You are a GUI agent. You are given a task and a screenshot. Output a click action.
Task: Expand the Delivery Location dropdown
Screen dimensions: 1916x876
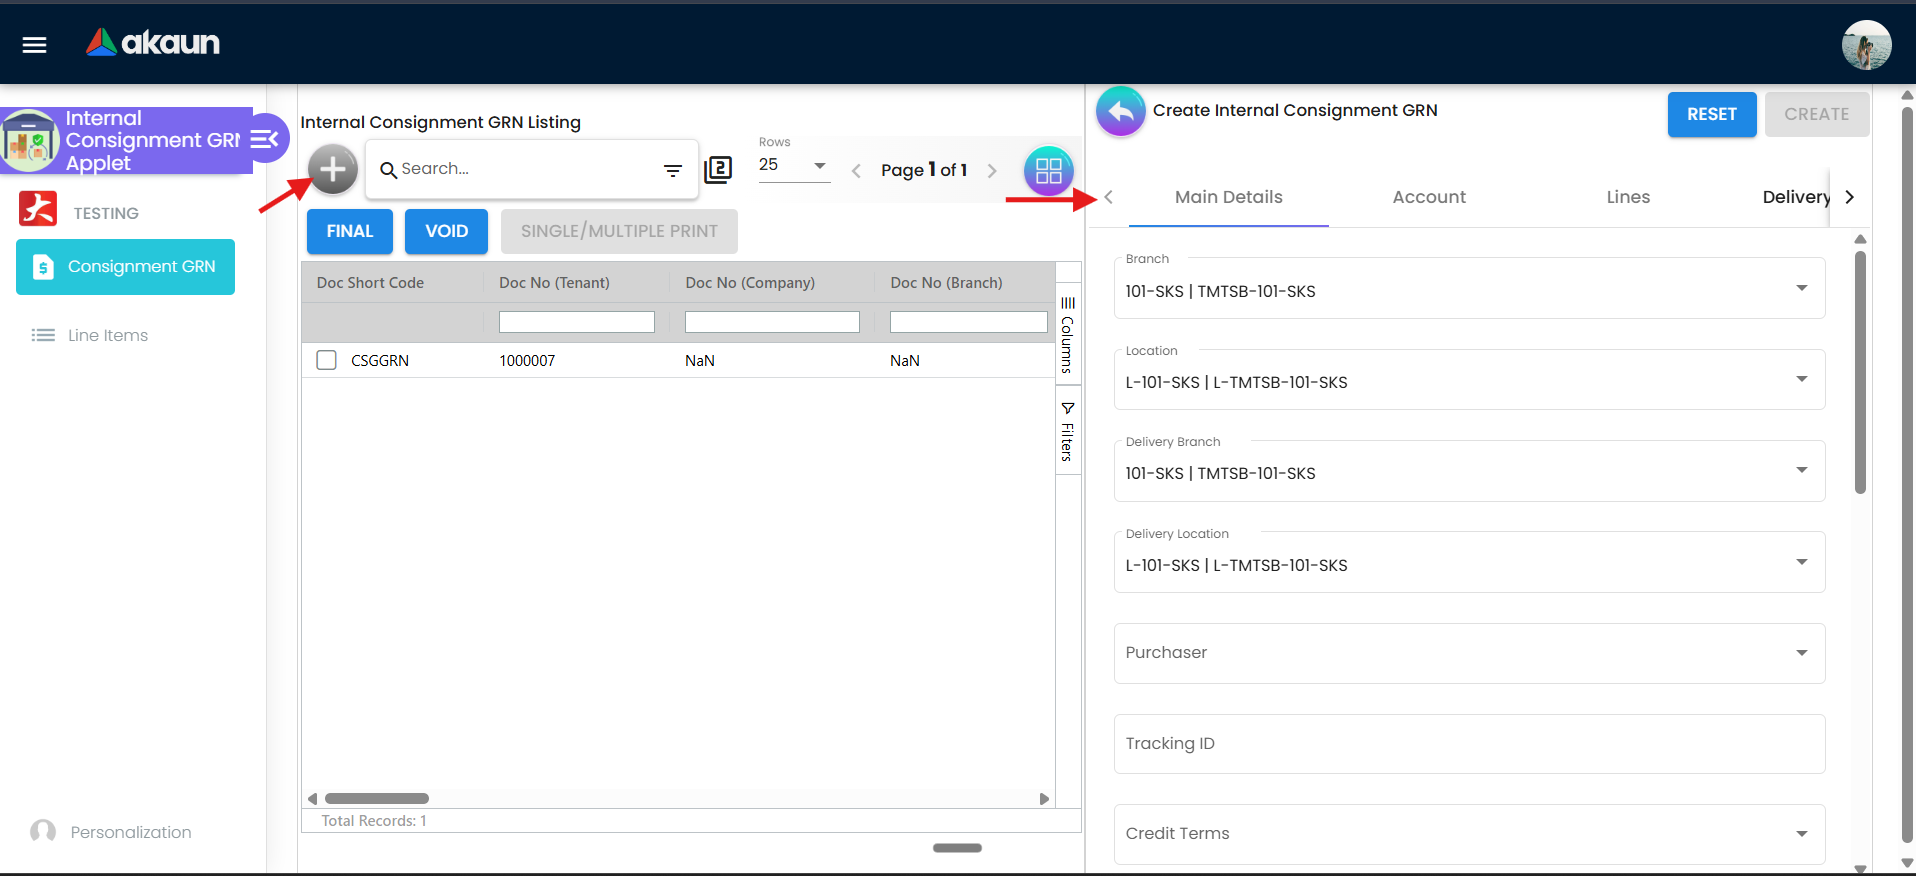tap(1801, 563)
